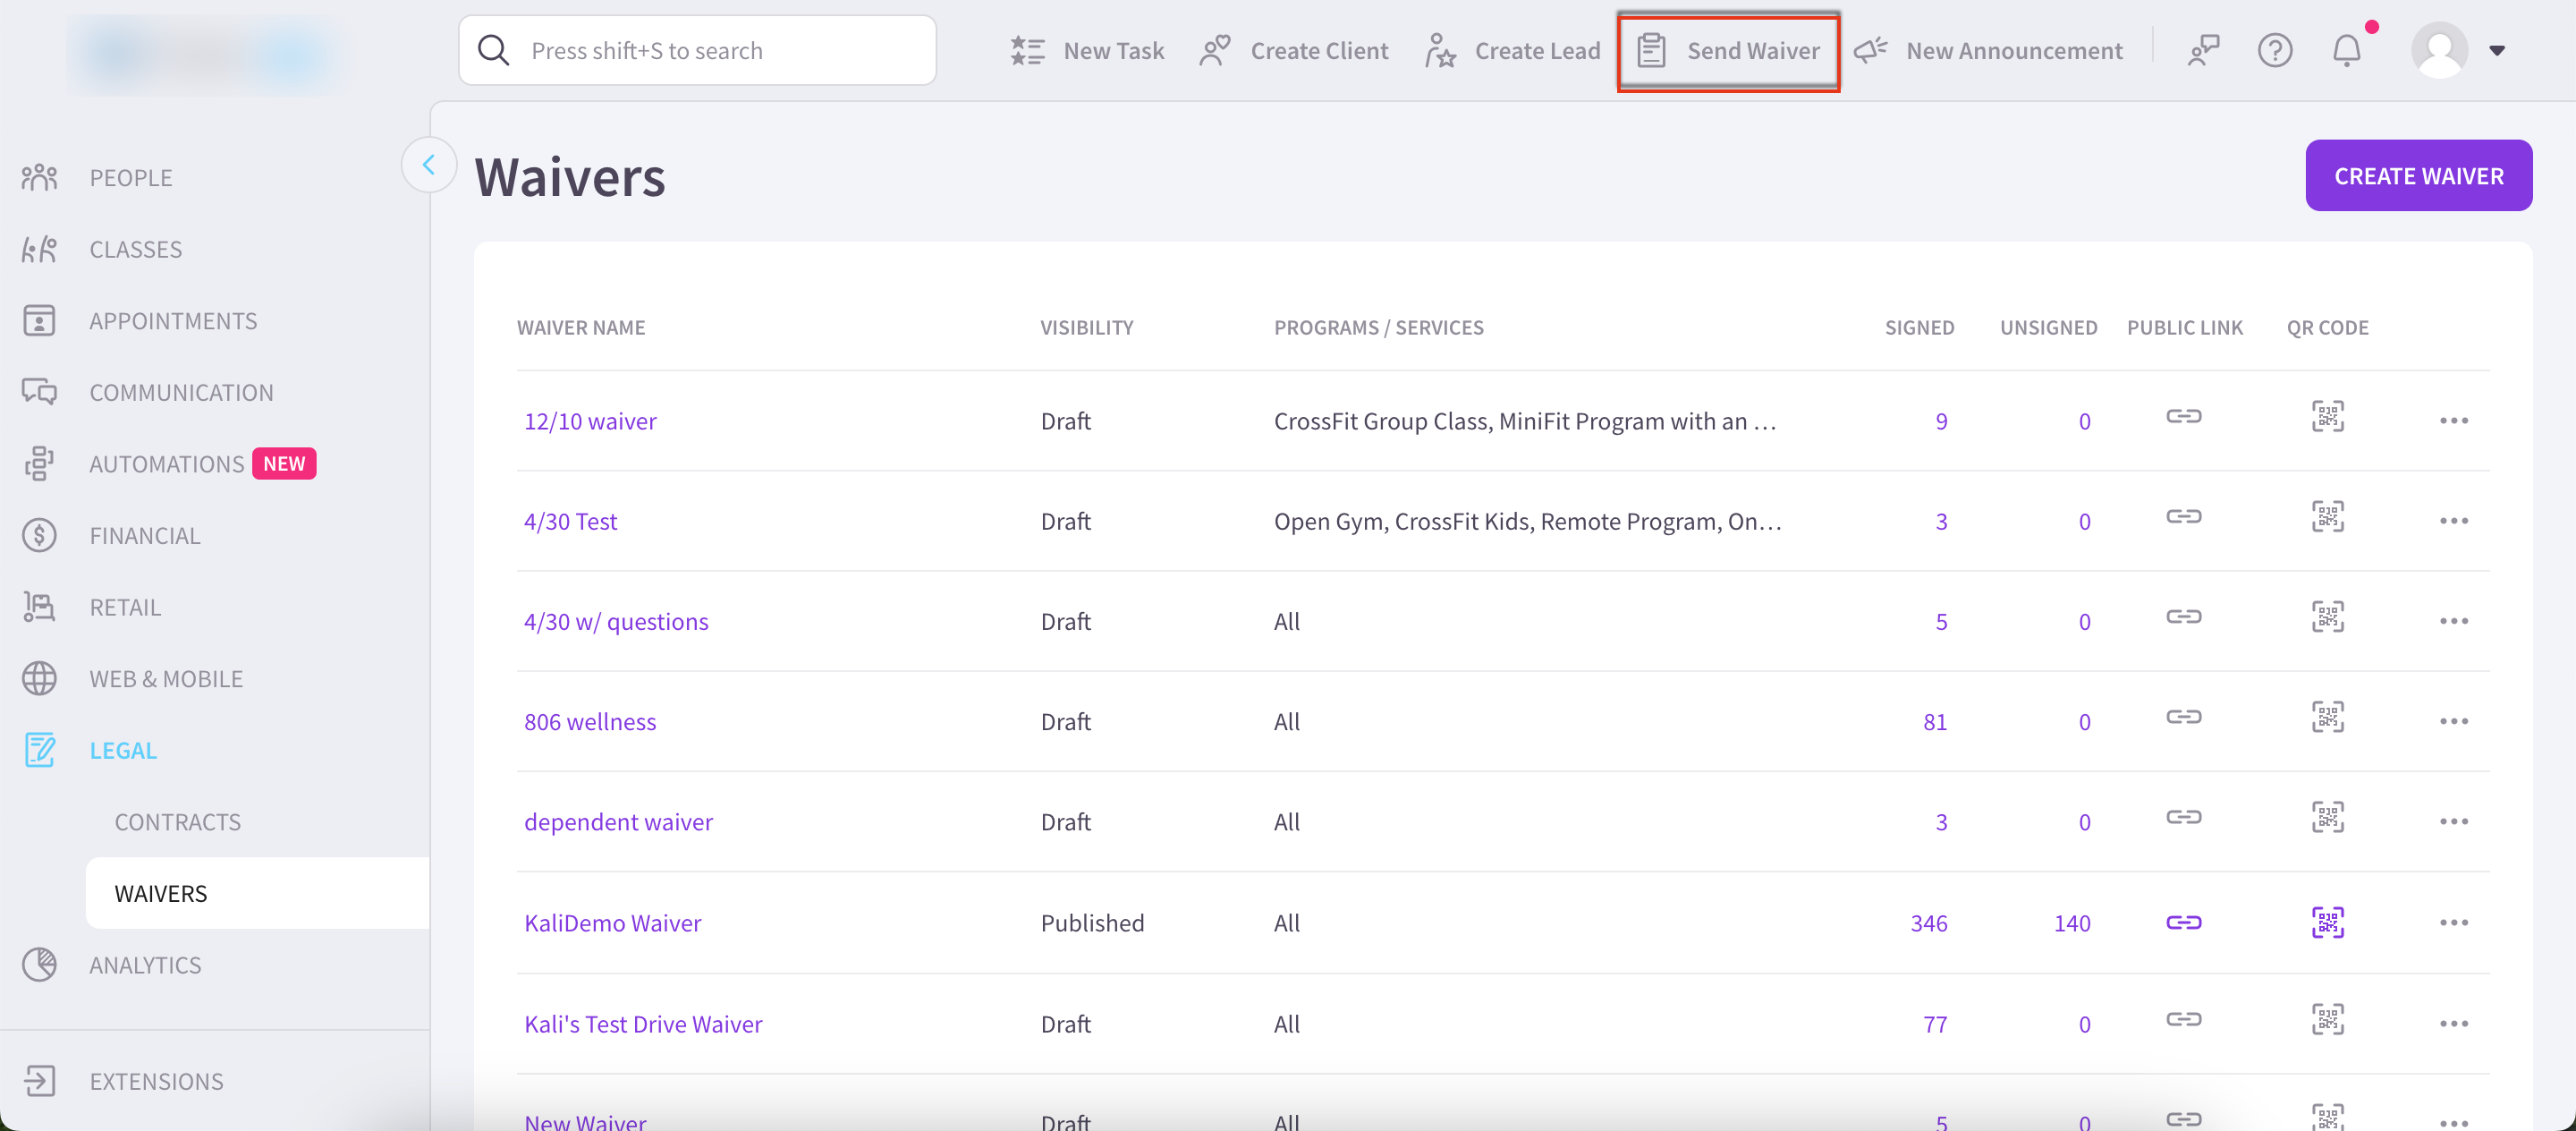
Task: Copy public link for KaliDemo Waiver
Action: coord(2184,922)
